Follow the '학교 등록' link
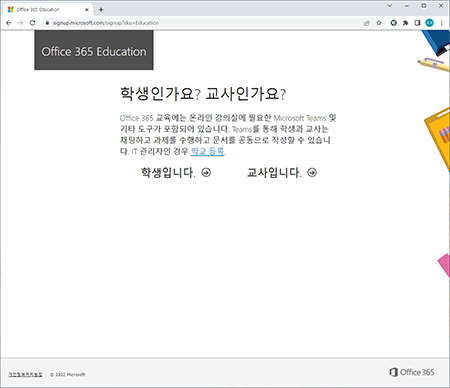Screen dimensions: 450x388 pyautogui.click(x=207, y=151)
